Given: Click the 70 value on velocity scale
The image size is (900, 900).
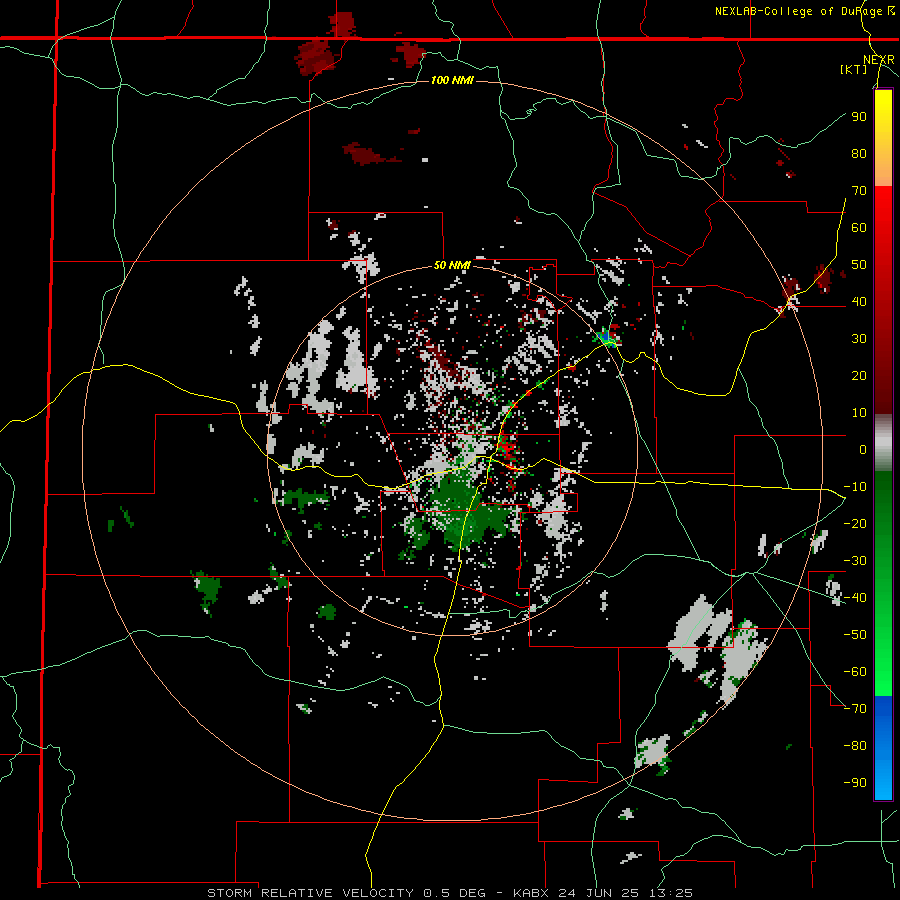Looking at the screenshot, I should 859,191.
